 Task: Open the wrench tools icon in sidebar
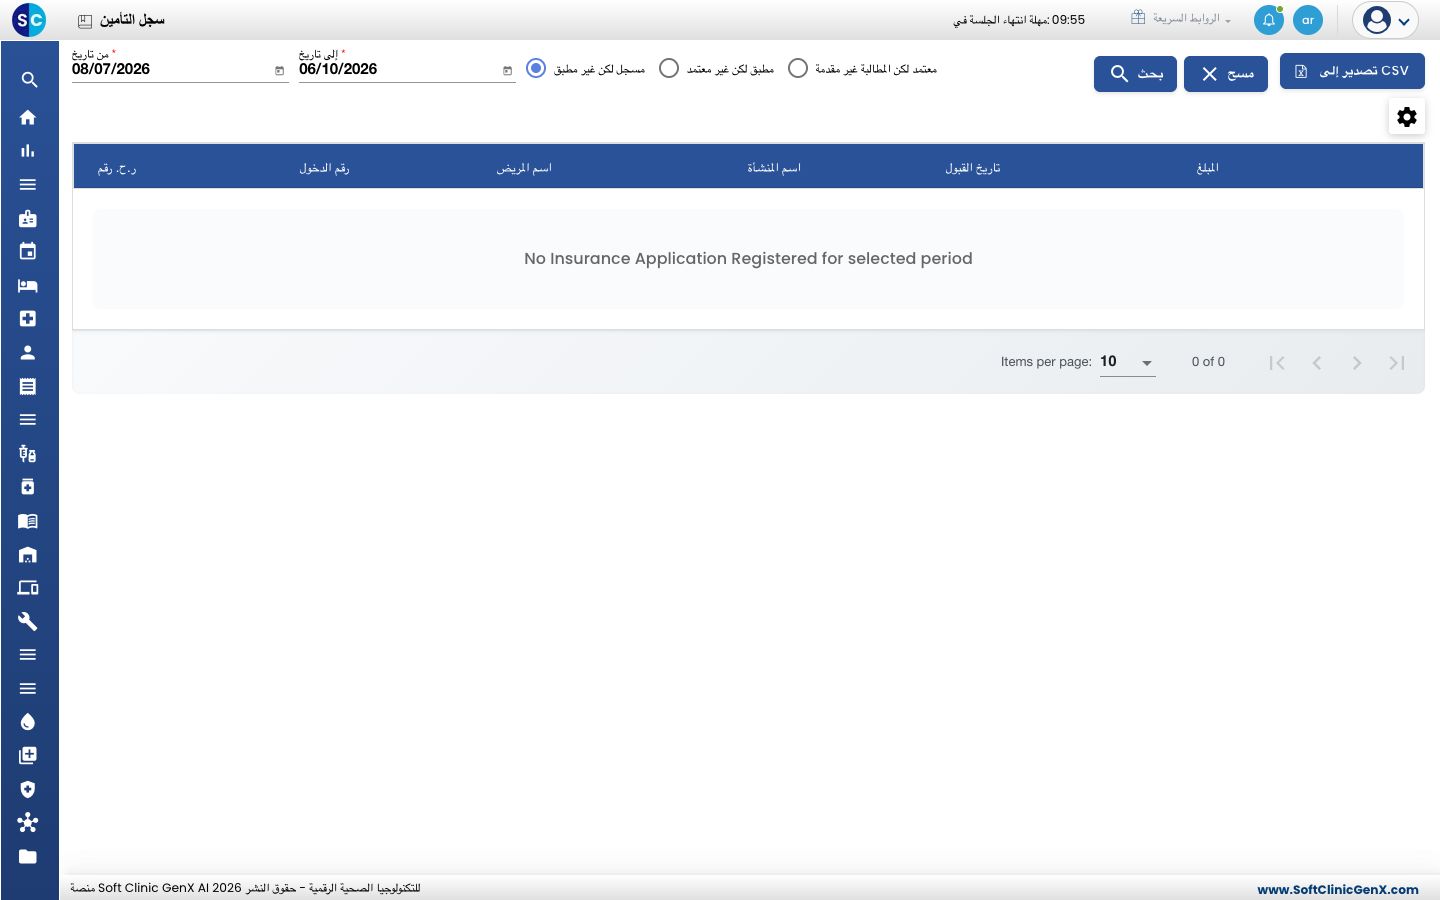point(28,621)
